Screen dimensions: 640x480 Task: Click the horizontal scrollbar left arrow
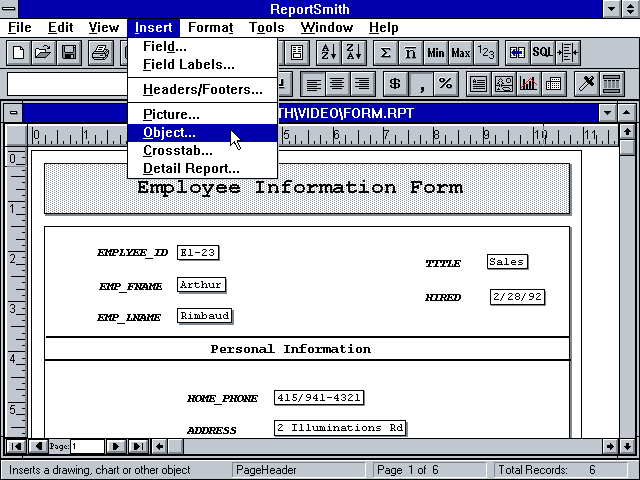[160, 447]
